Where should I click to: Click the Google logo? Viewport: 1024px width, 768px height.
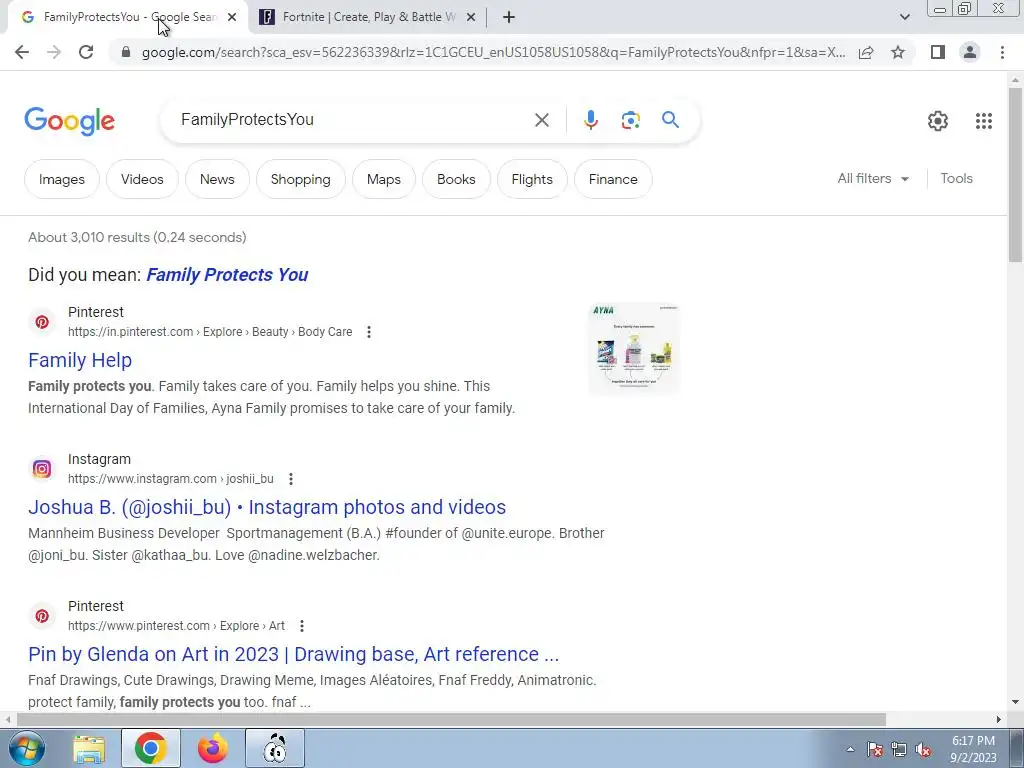click(70, 121)
